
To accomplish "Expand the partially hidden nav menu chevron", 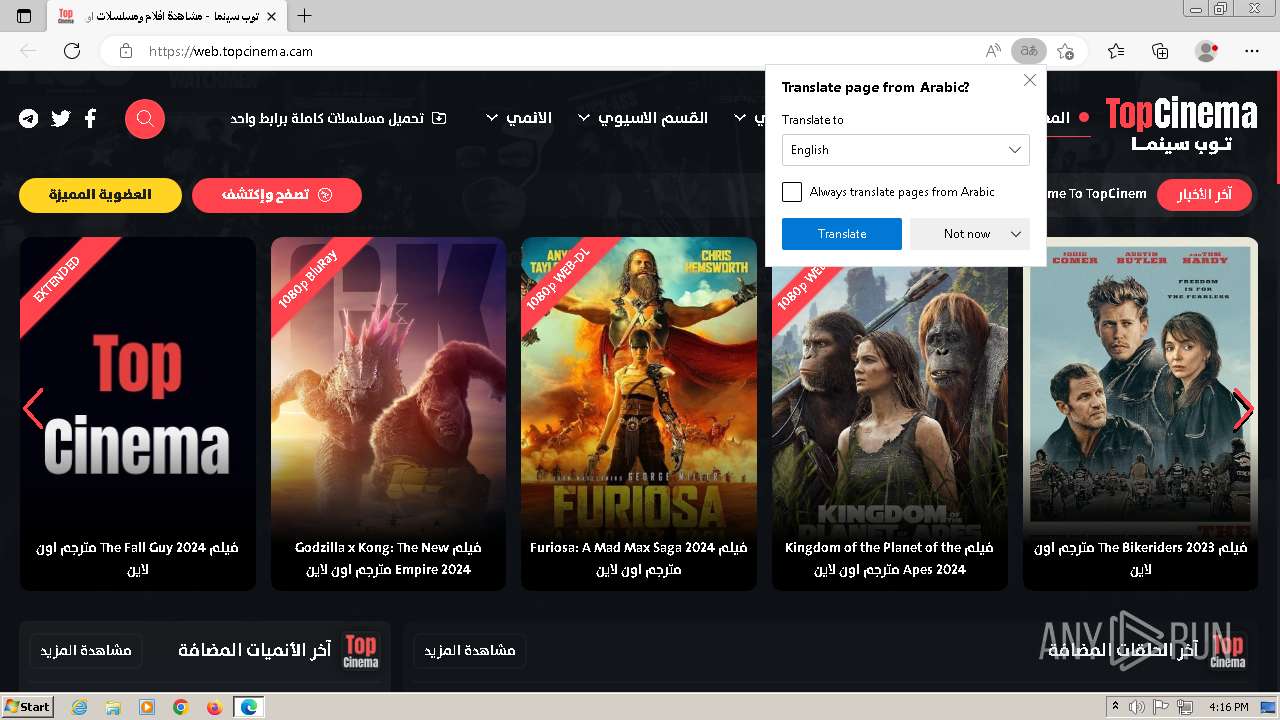I will pos(740,118).
